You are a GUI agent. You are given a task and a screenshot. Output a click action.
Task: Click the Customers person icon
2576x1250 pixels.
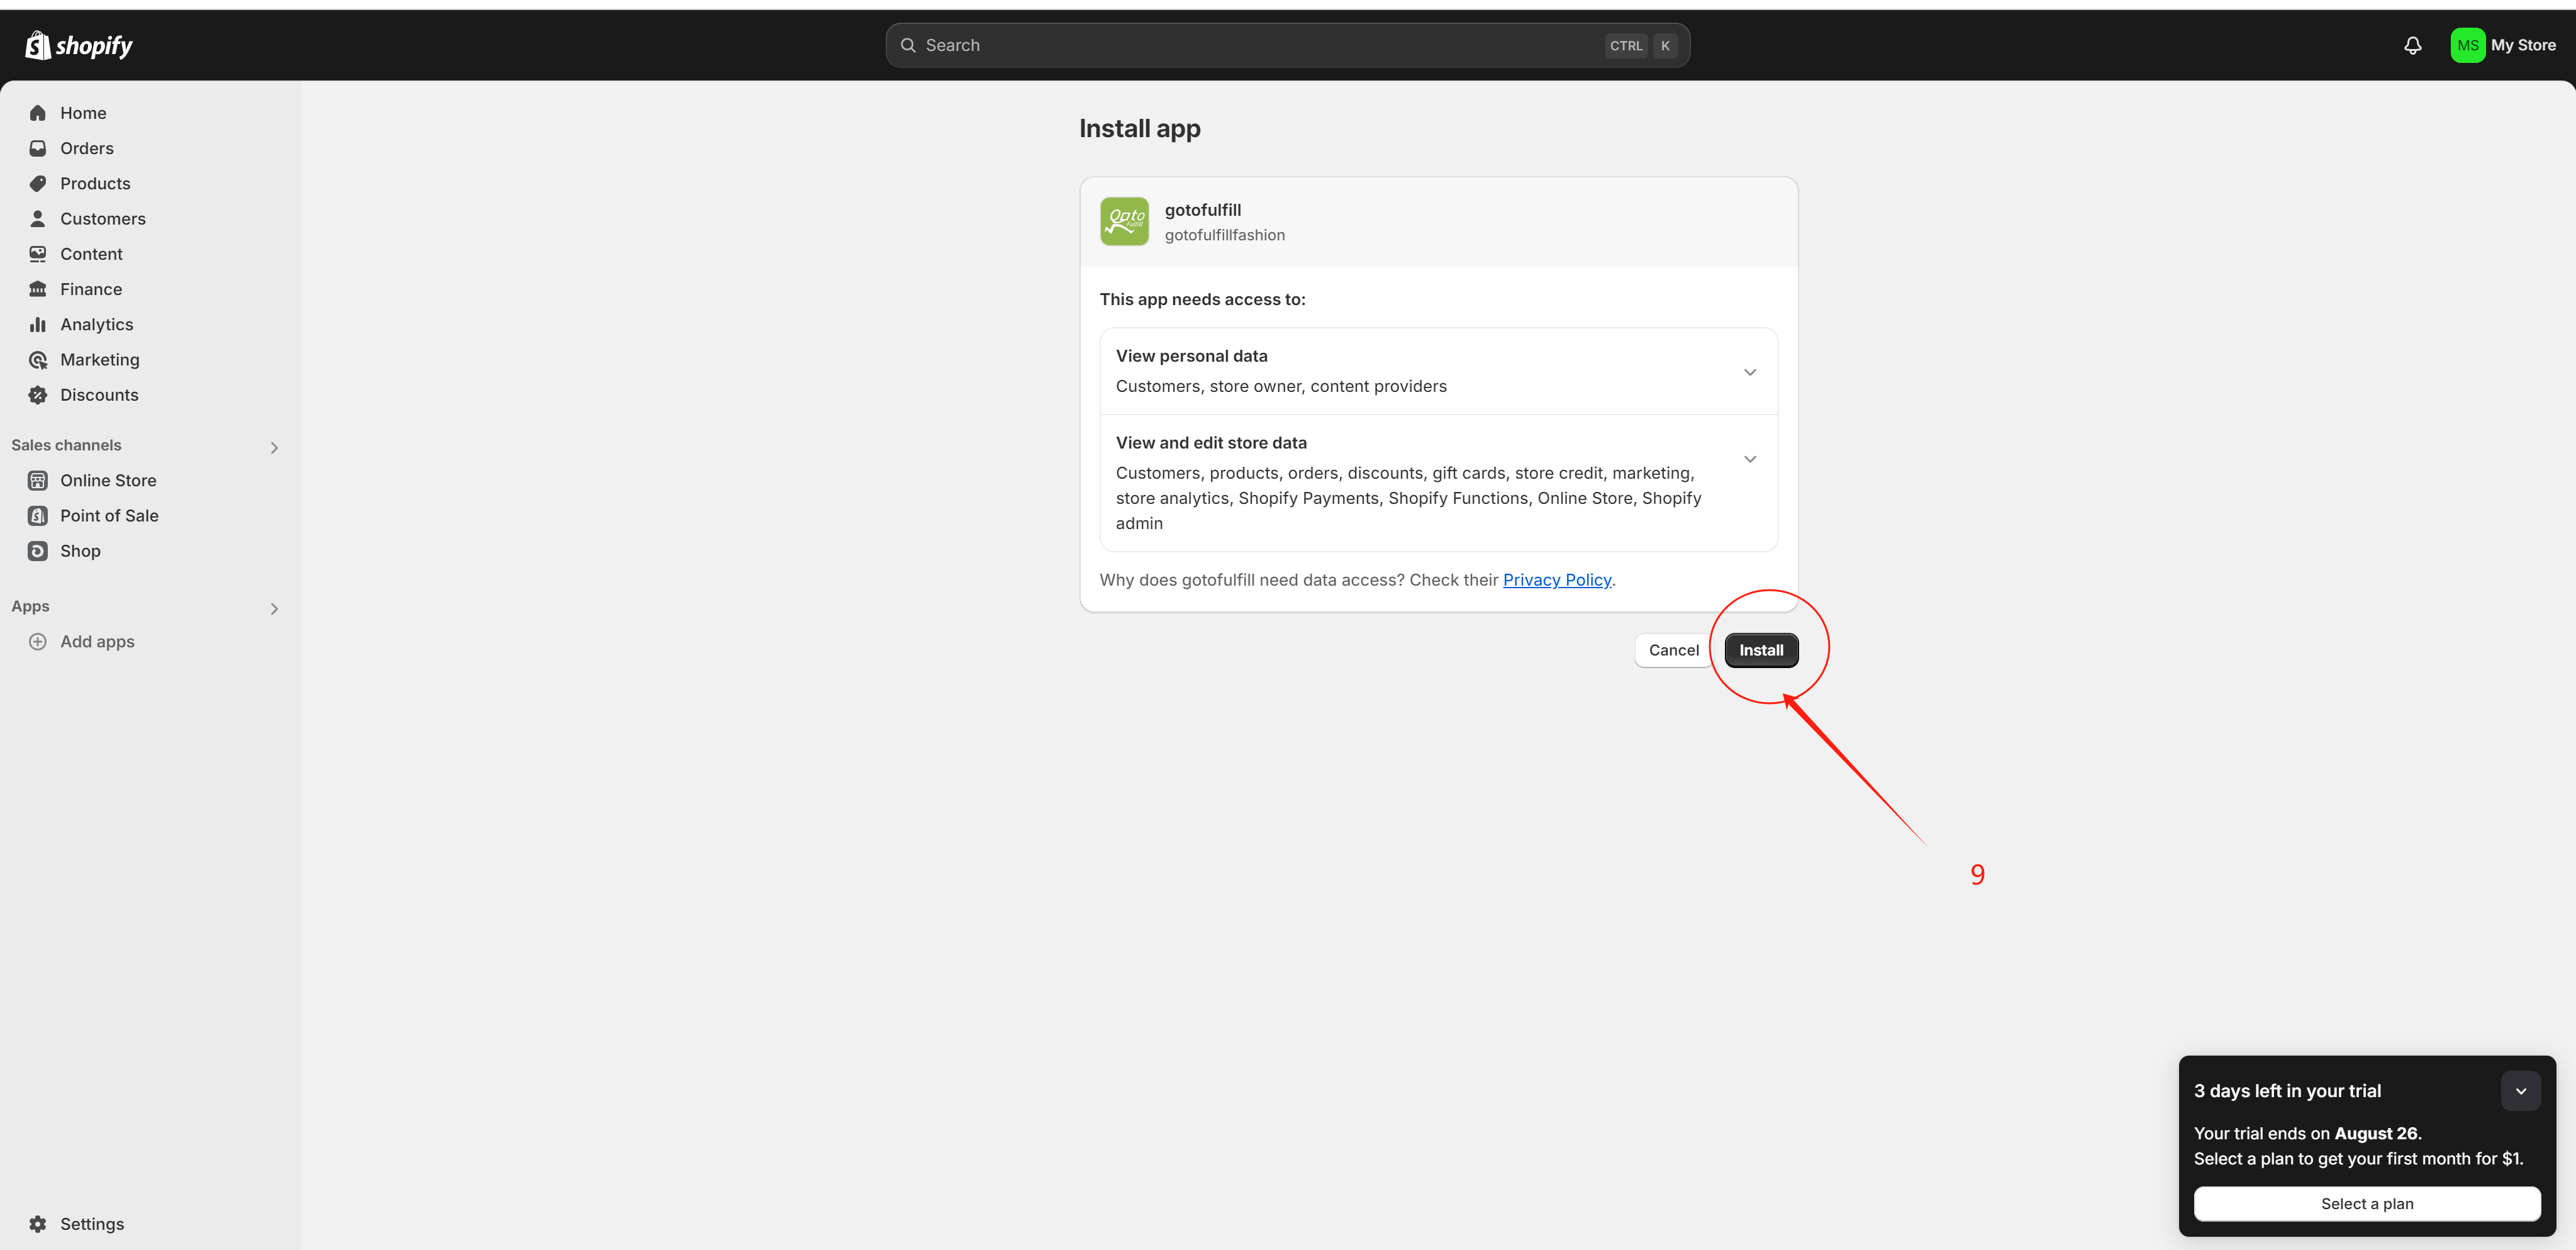[38, 218]
